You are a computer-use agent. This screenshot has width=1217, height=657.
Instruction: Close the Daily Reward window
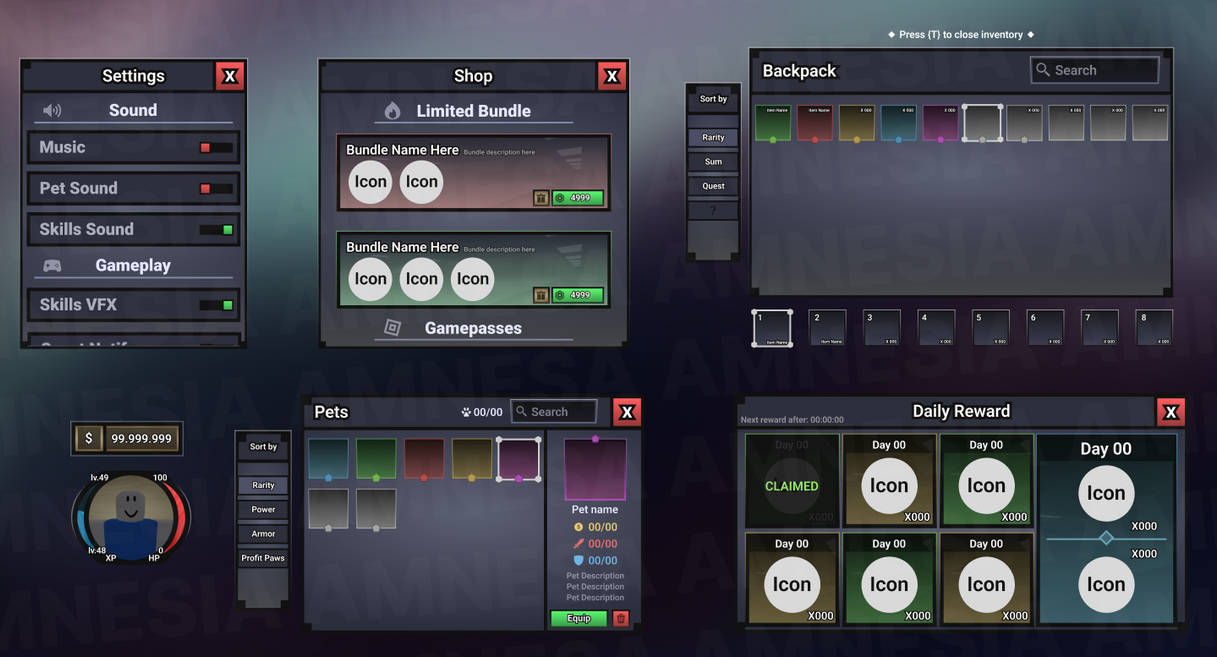pyautogui.click(x=1171, y=411)
